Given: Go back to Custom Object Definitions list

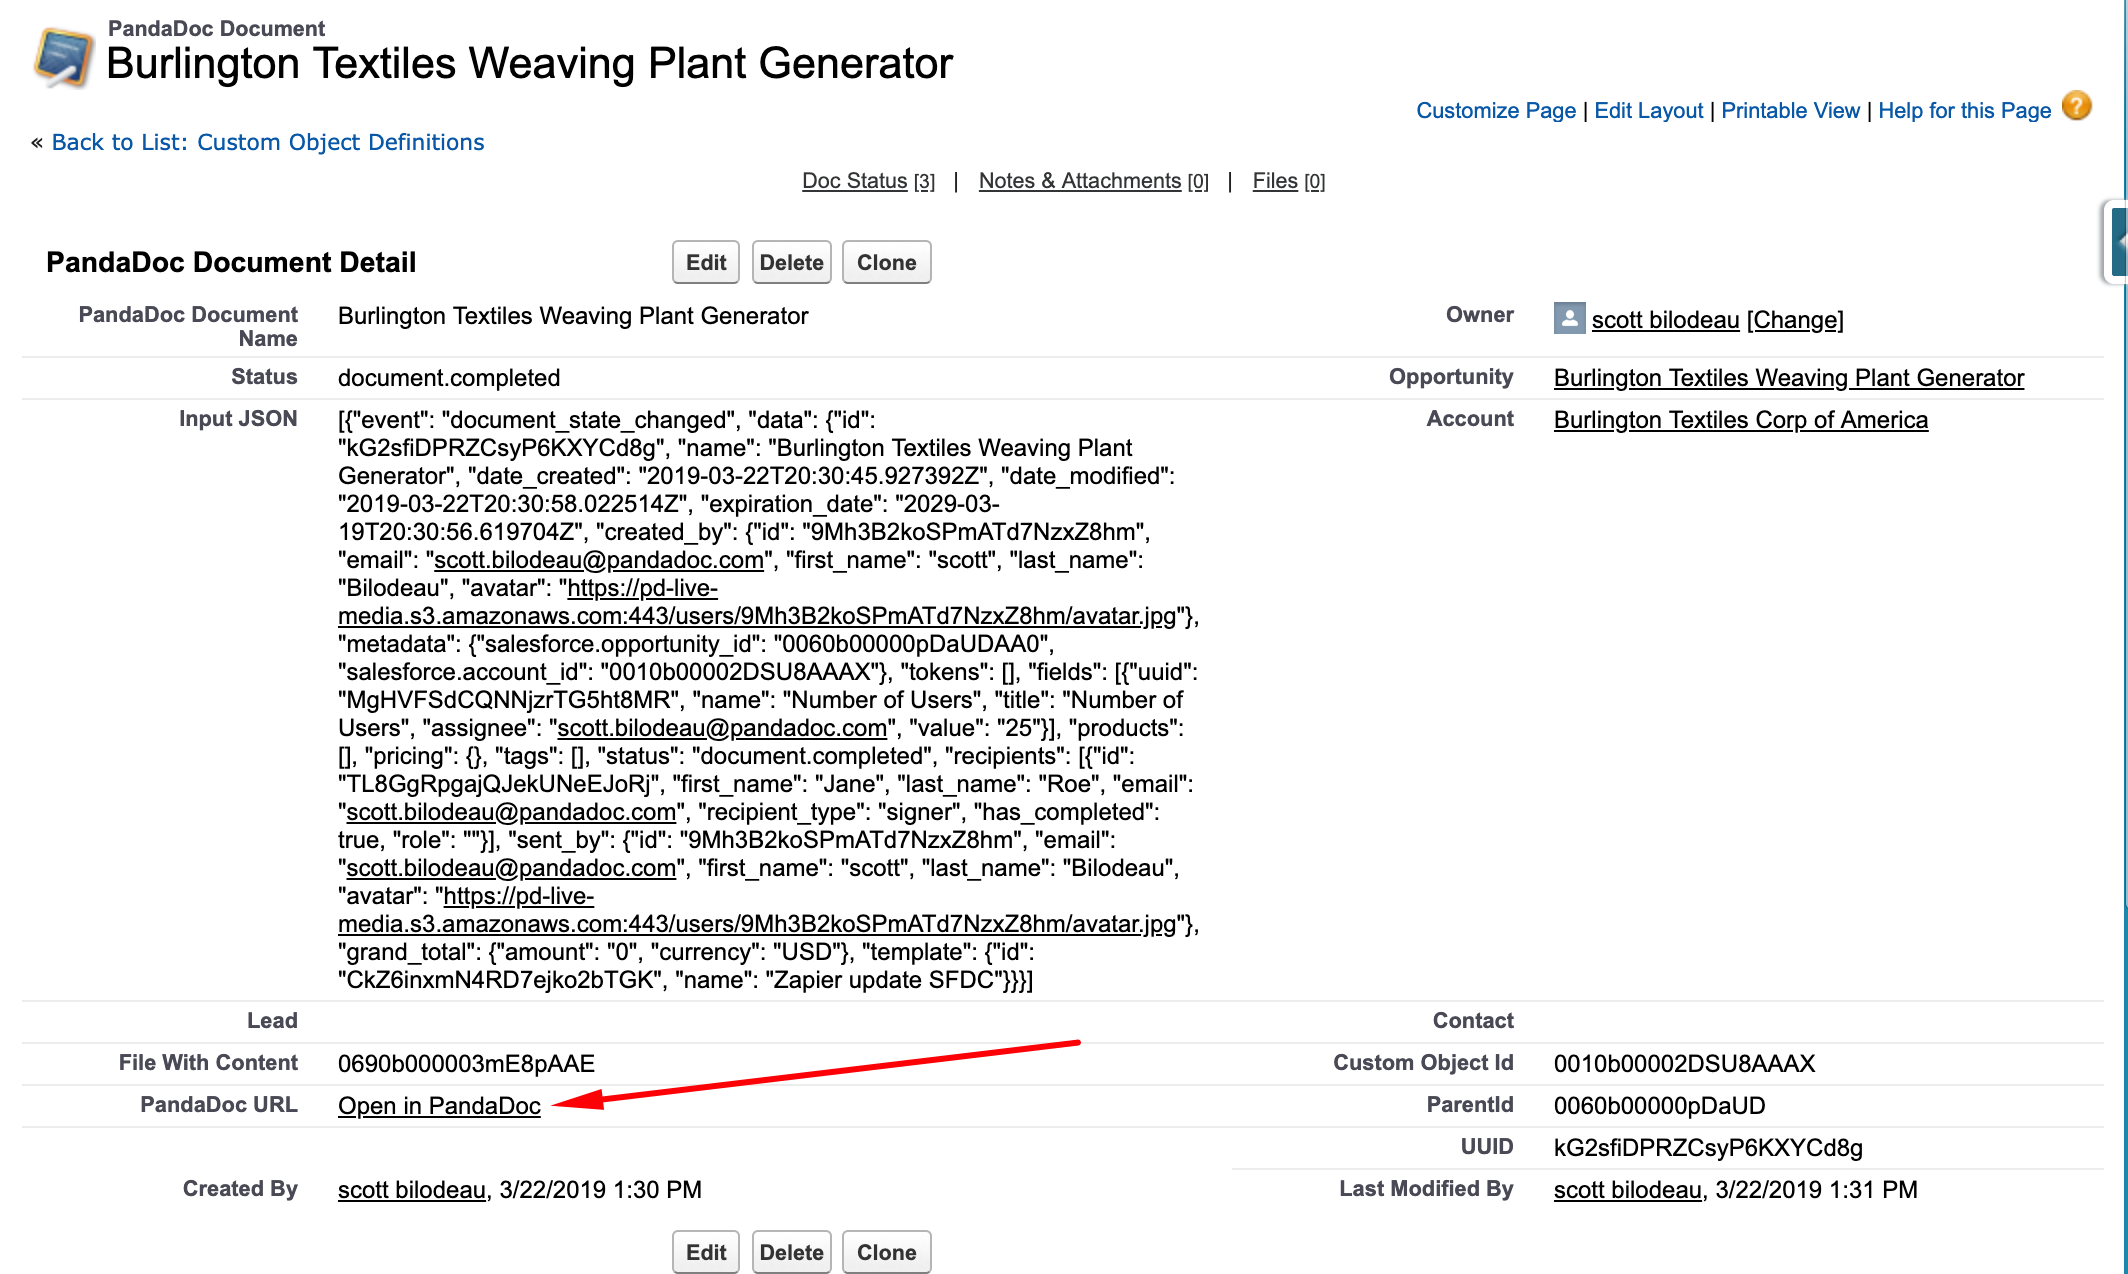Looking at the screenshot, I should point(267,142).
